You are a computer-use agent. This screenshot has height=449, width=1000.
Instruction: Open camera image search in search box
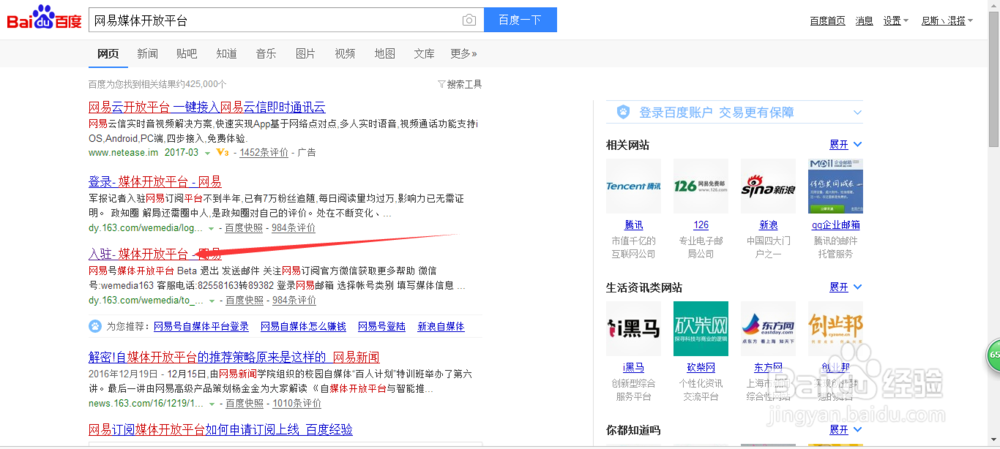(x=469, y=20)
